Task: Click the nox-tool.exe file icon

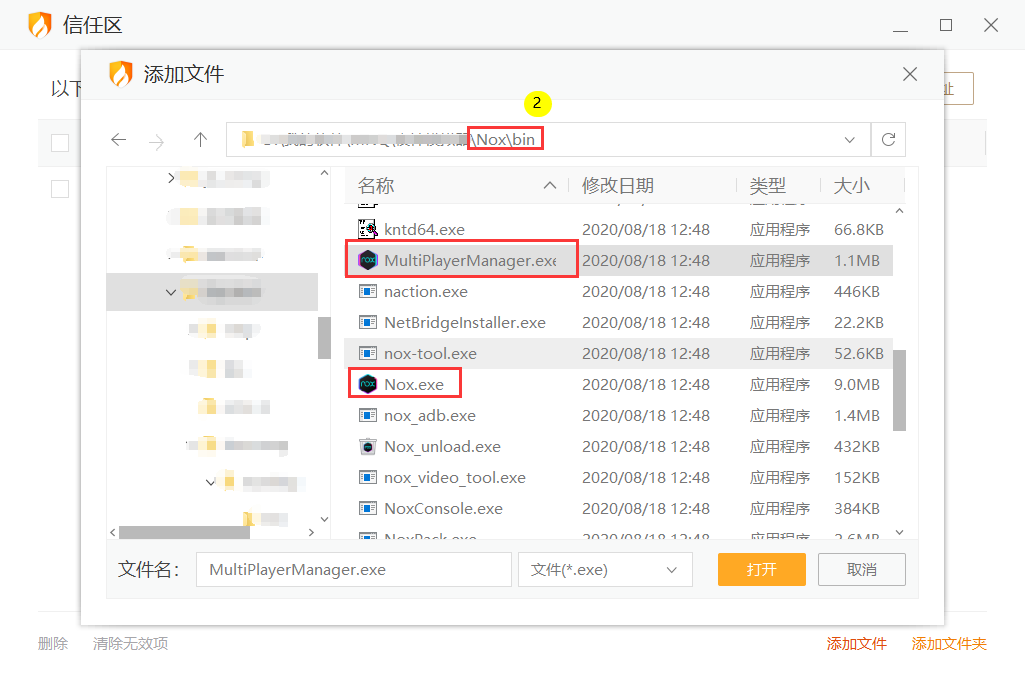Action: pyautogui.click(x=368, y=354)
